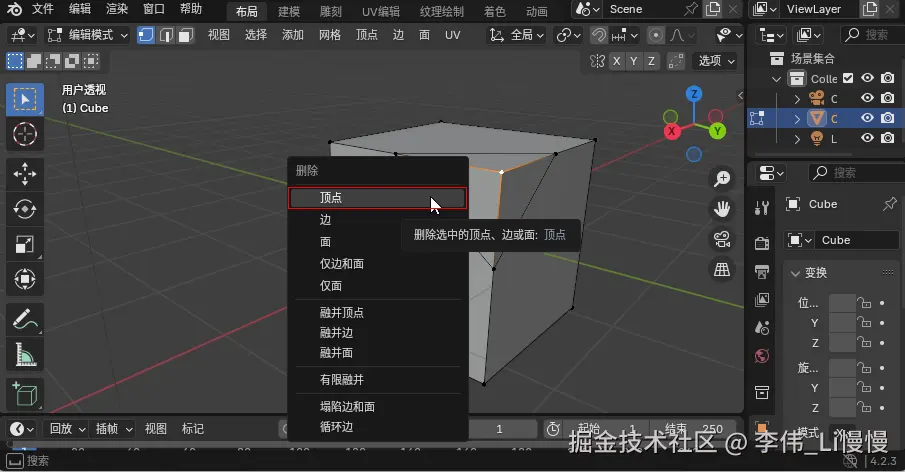Screen dimensions: 905x472
Task: Toggle proportional editing button
Action: tap(656, 35)
